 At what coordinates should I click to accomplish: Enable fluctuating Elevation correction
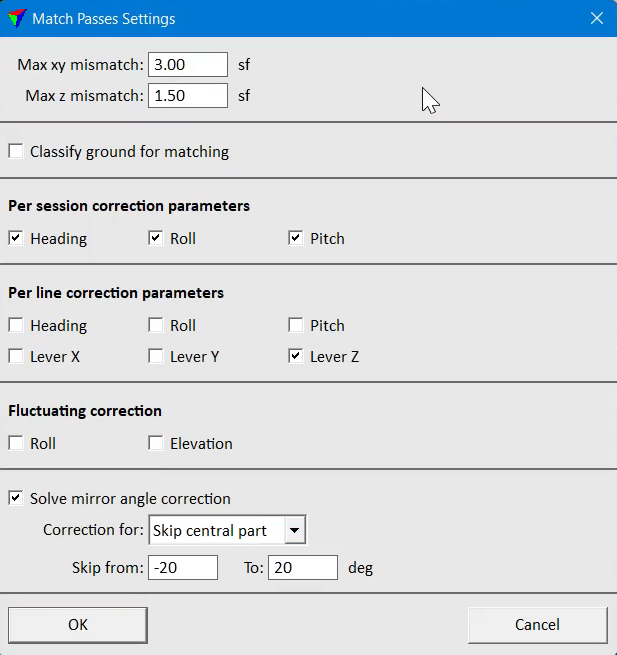[x=156, y=443]
